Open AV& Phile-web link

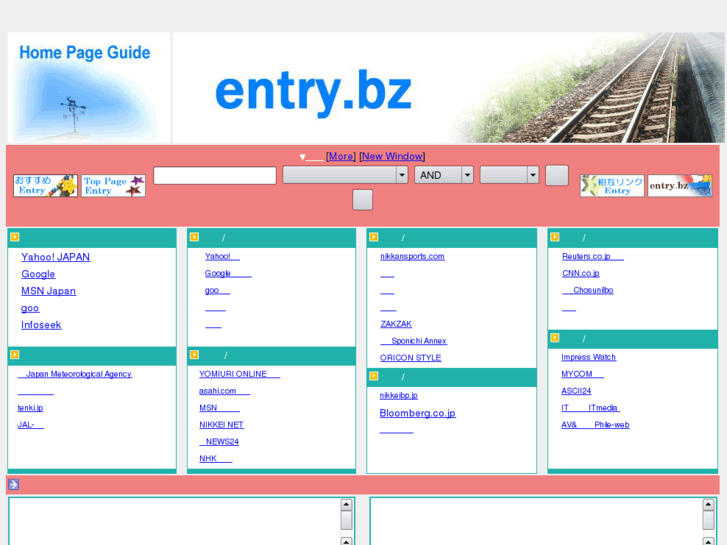(x=595, y=424)
